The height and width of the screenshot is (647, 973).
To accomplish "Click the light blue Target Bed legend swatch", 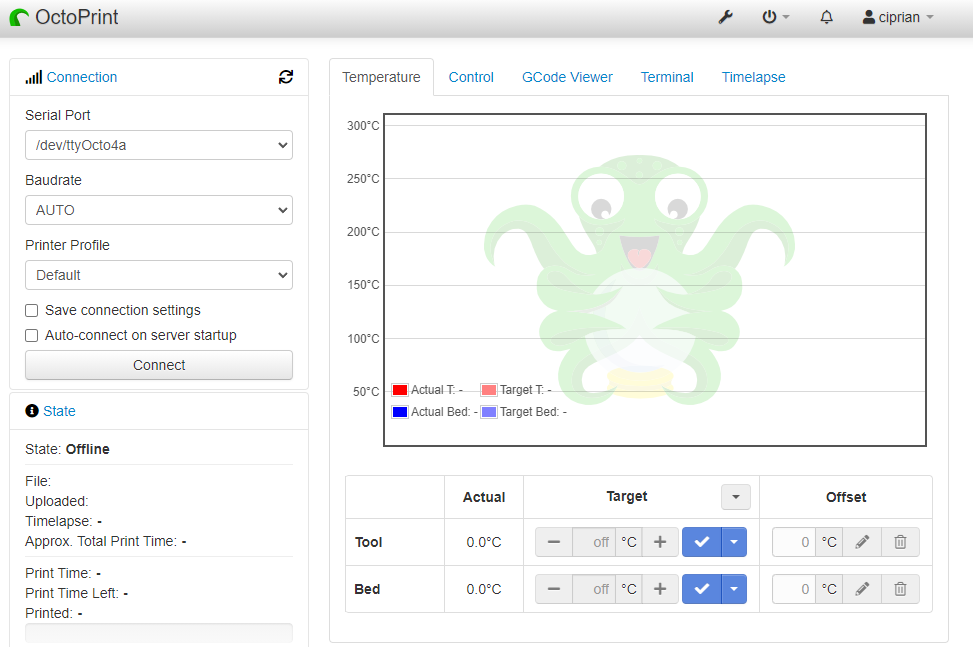I will click(x=489, y=412).
